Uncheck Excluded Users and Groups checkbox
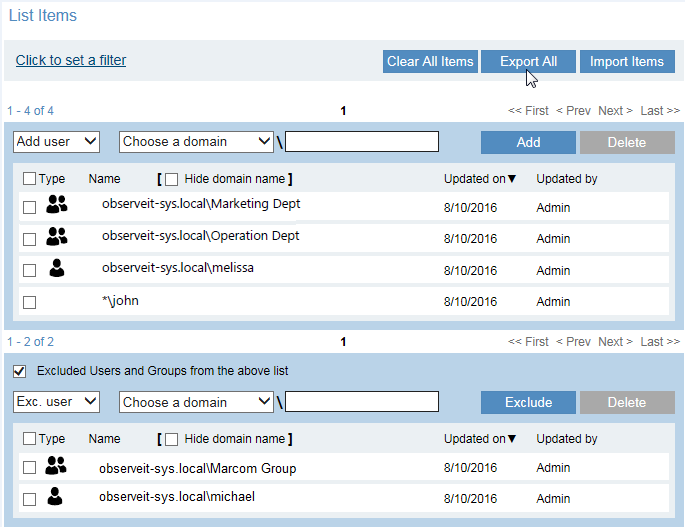The height and width of the screenshot is (527, 685). coord(20,371)
